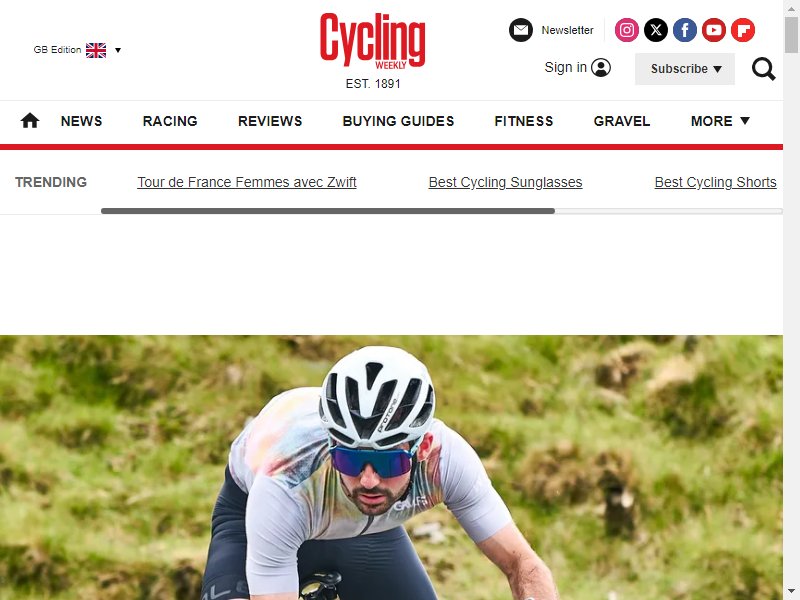Select the Reviews nav item

click(270, 121)
